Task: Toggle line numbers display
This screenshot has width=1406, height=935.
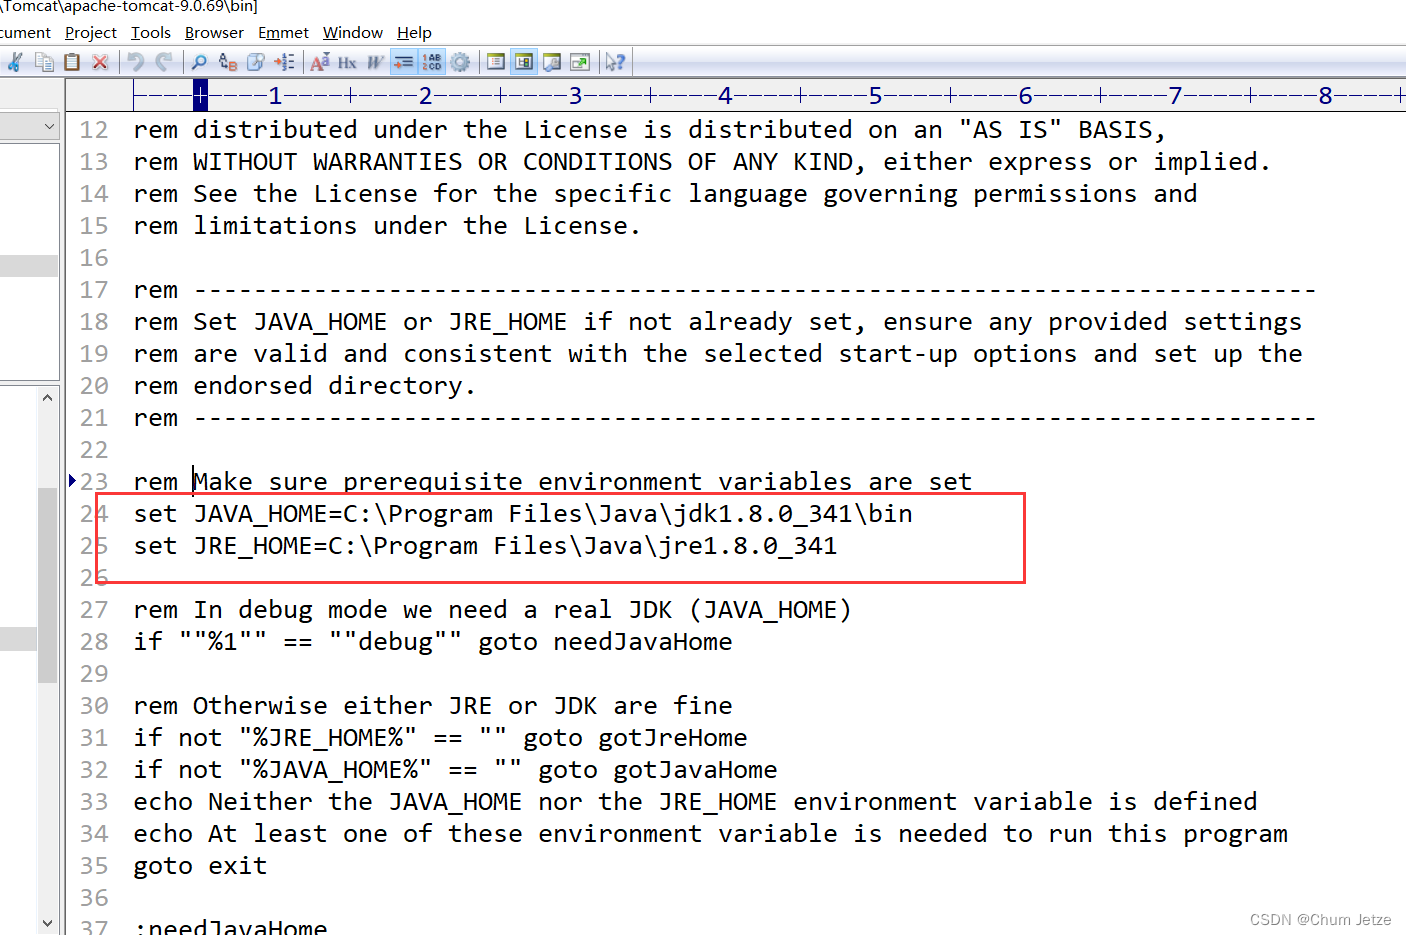Action: click(x=431, y=61)
